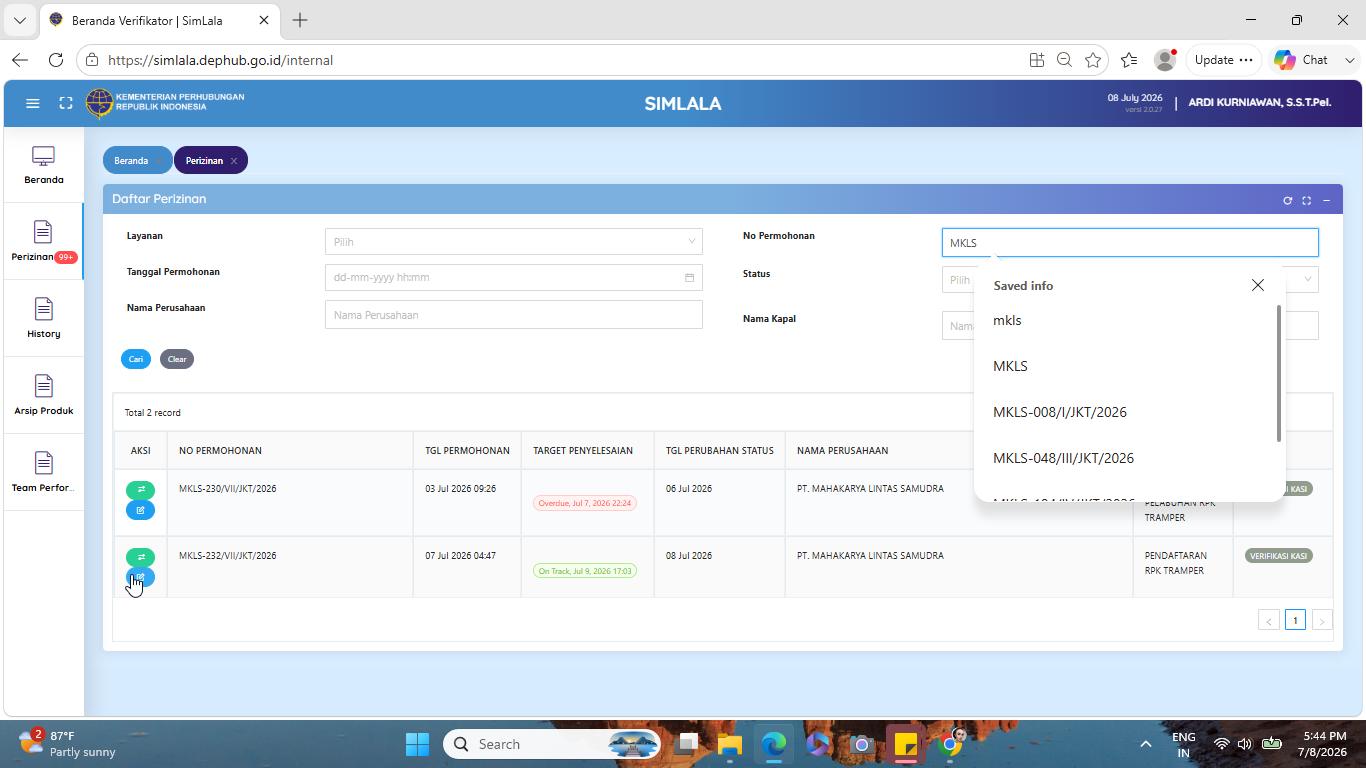Image resolution: width=1366 pixels, height=768 pixels.
Task: Click the 'Total 2 record' text
Action: coord(153,413)
